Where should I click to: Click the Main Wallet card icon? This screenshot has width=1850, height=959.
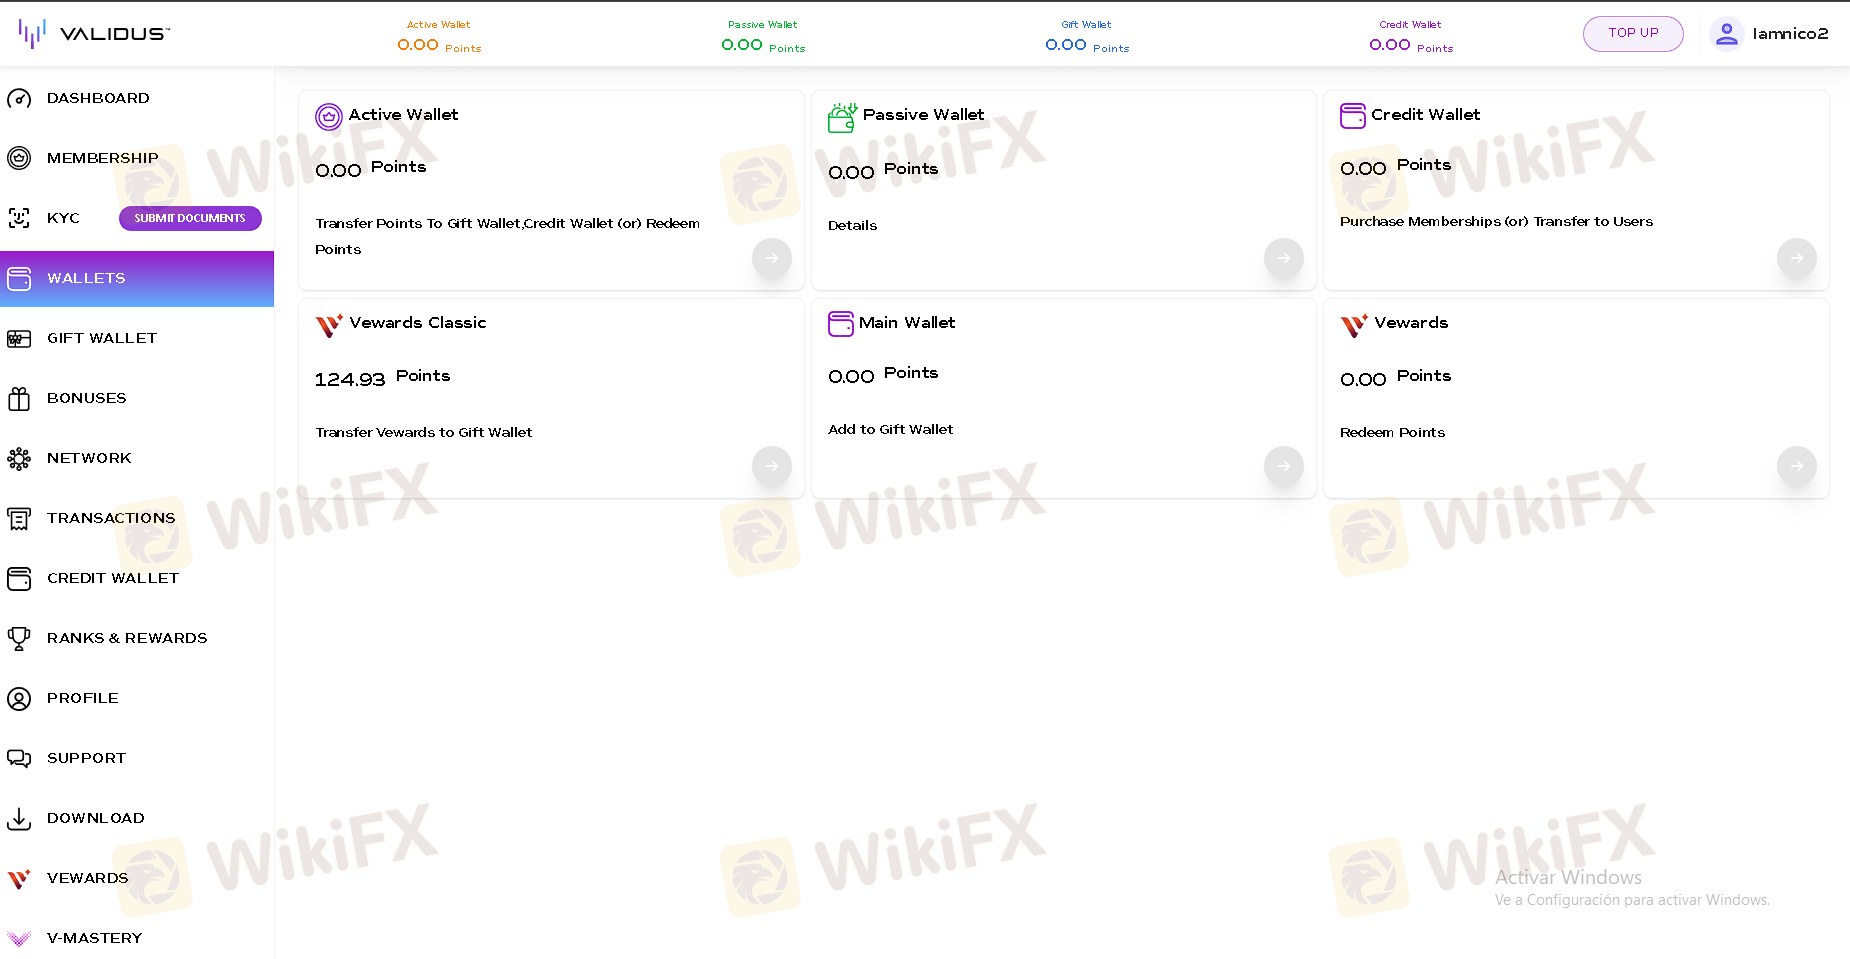[841, 324]
